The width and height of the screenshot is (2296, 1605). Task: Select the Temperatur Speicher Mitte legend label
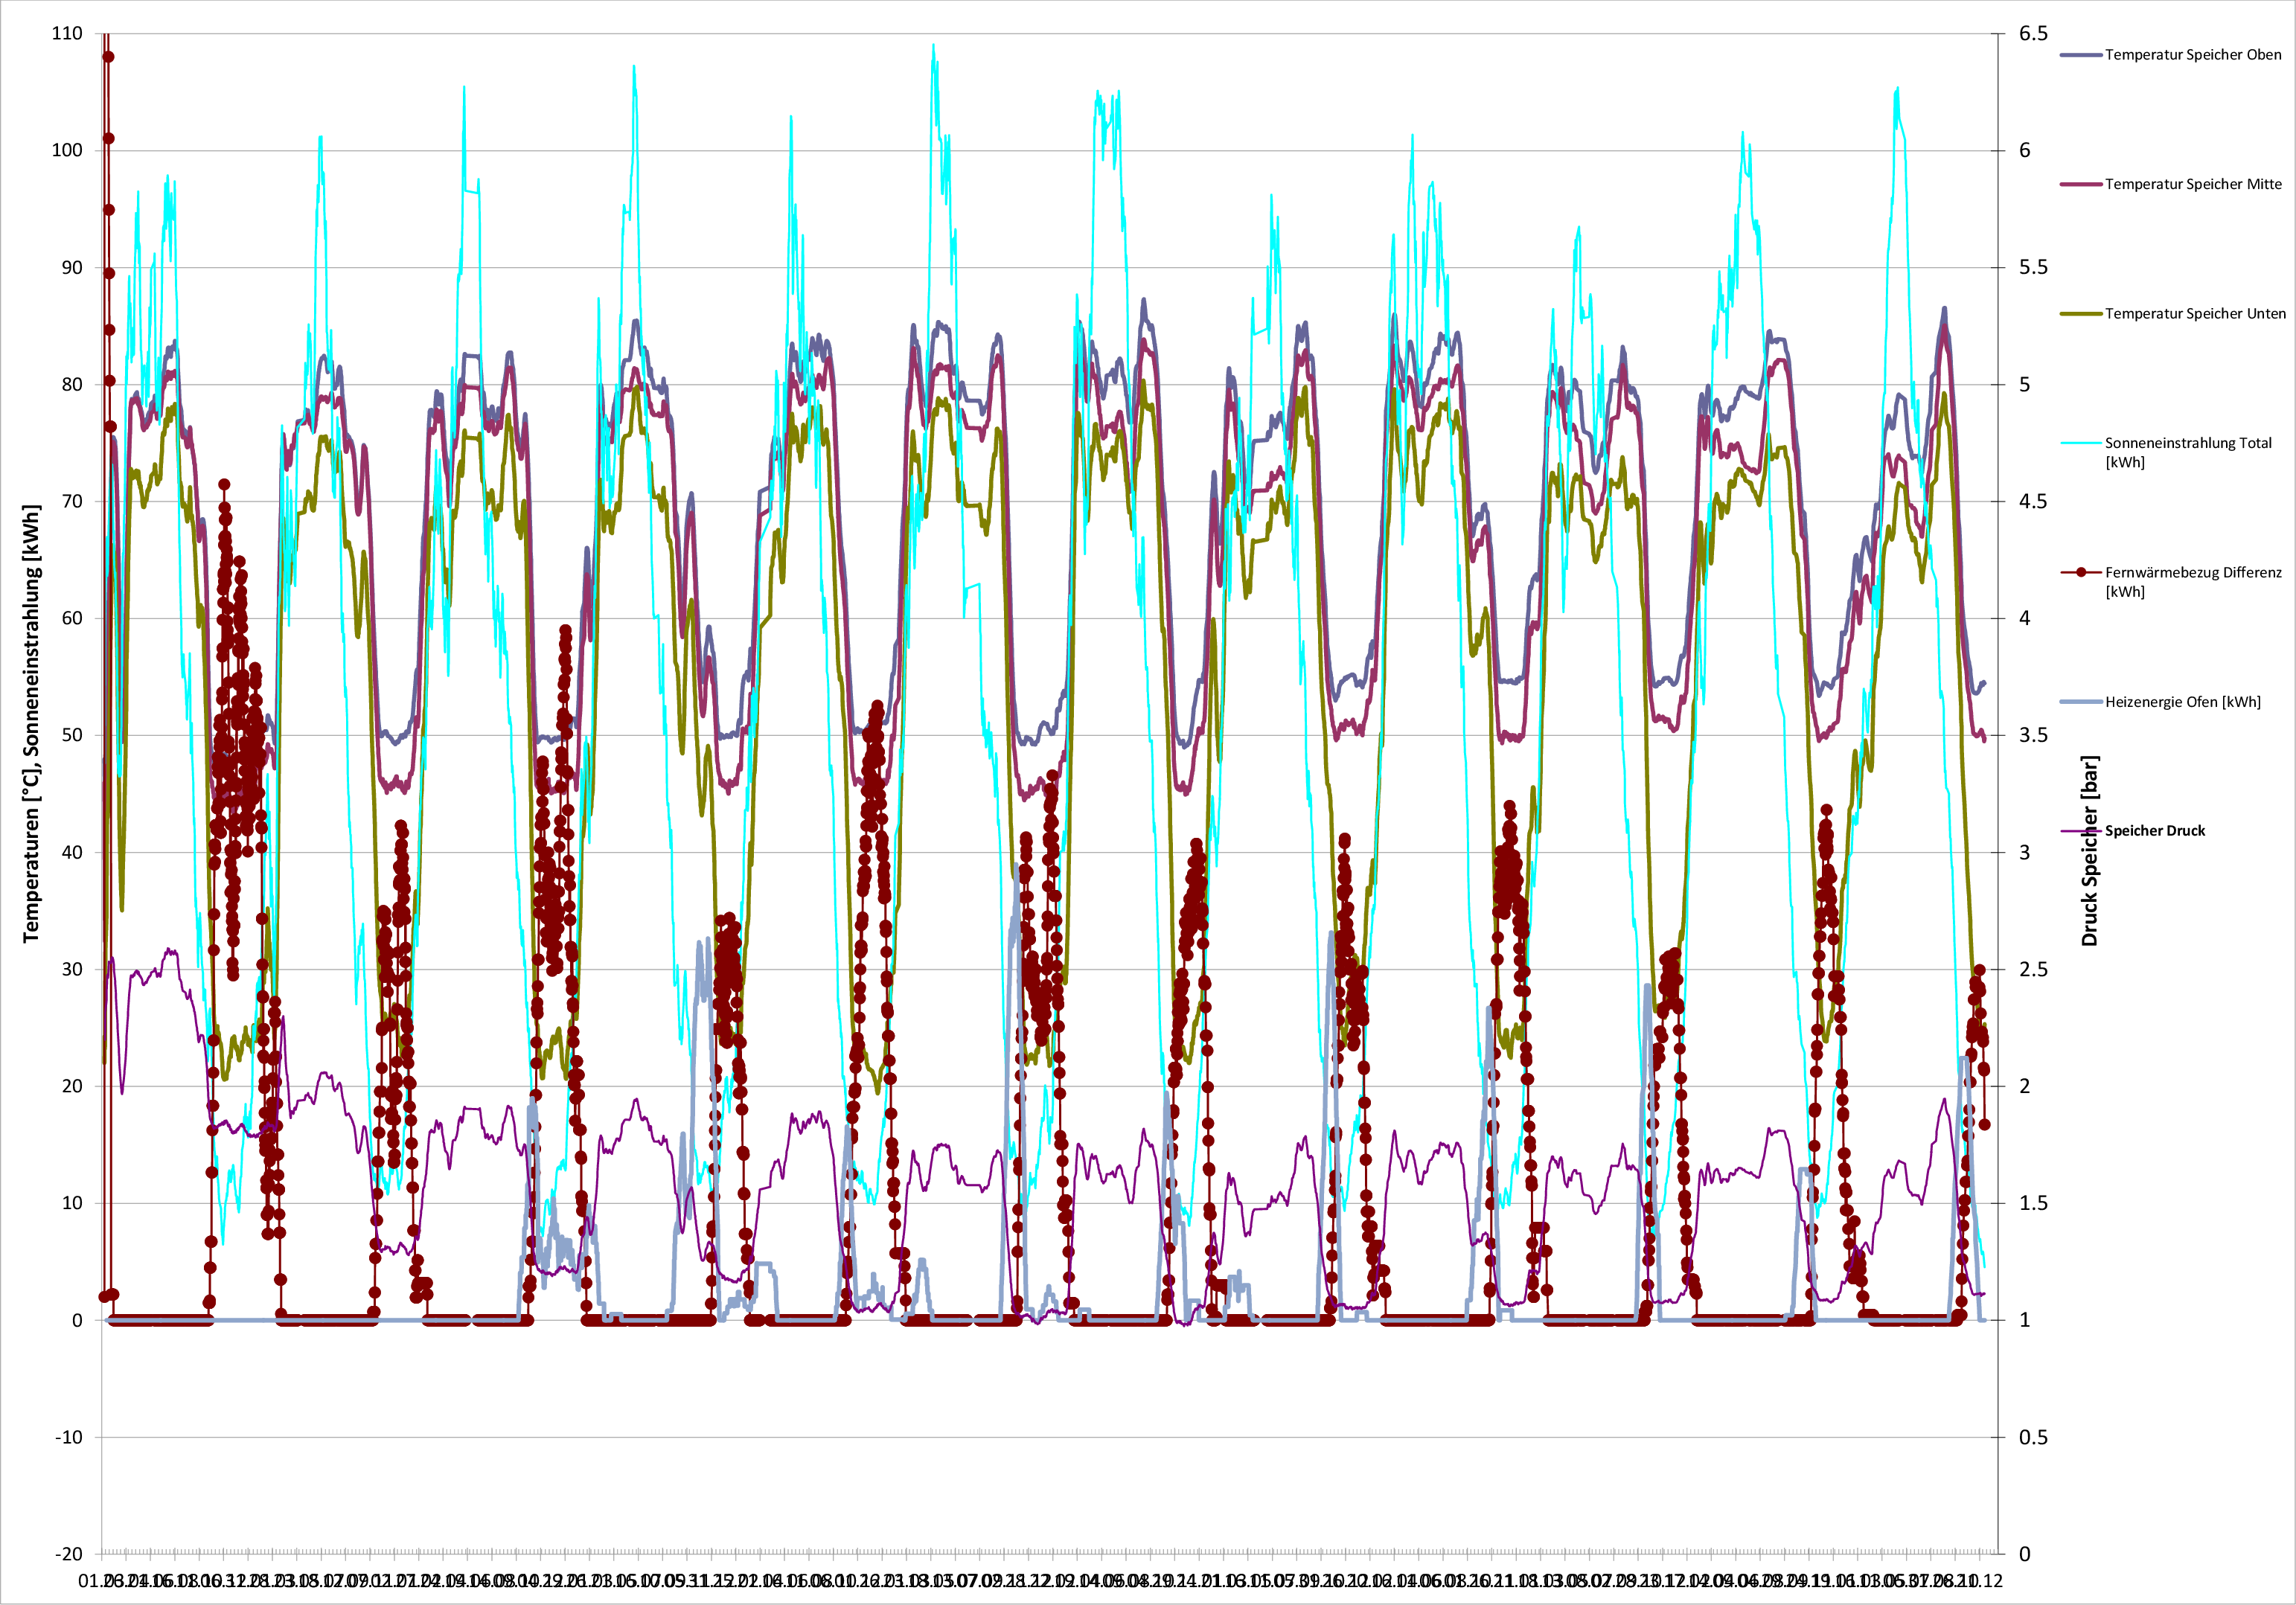pyautogui.click(x=2192, y=184)
